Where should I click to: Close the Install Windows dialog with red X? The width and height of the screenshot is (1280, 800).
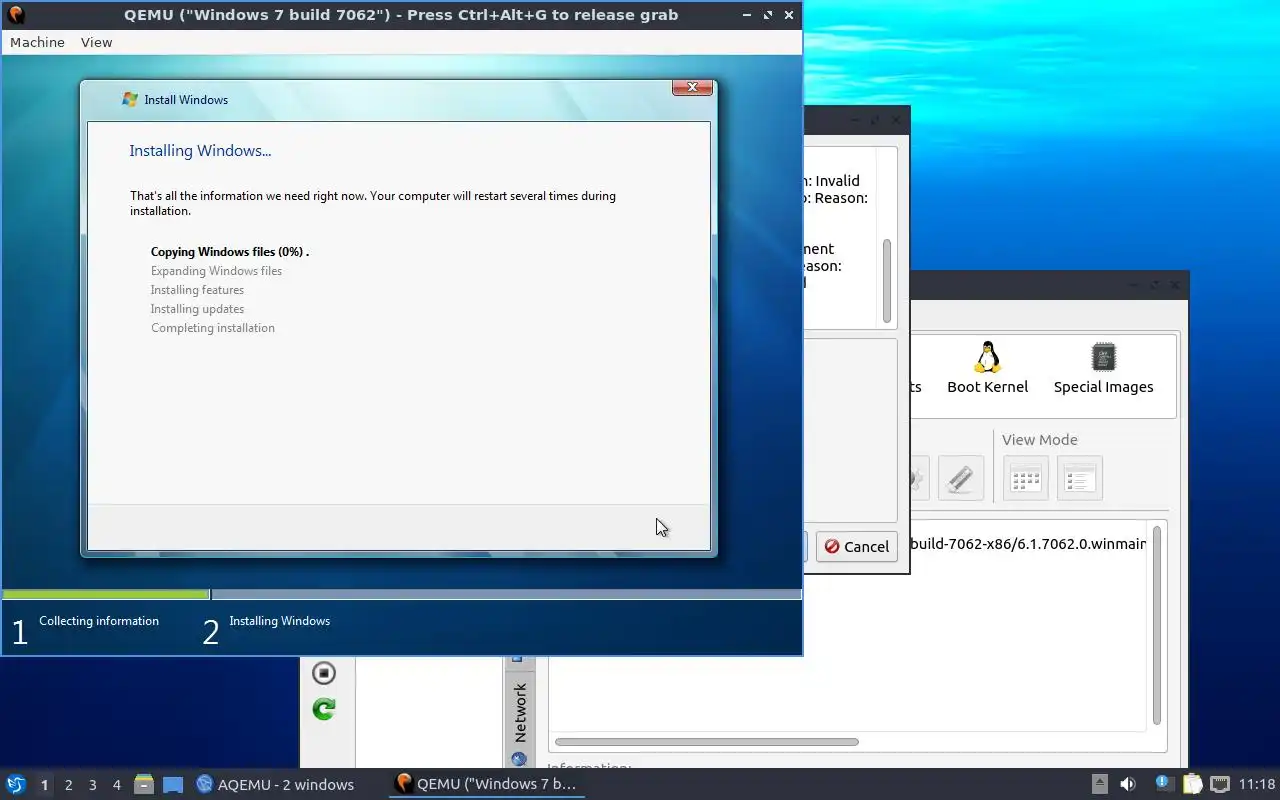coord(692,88)
